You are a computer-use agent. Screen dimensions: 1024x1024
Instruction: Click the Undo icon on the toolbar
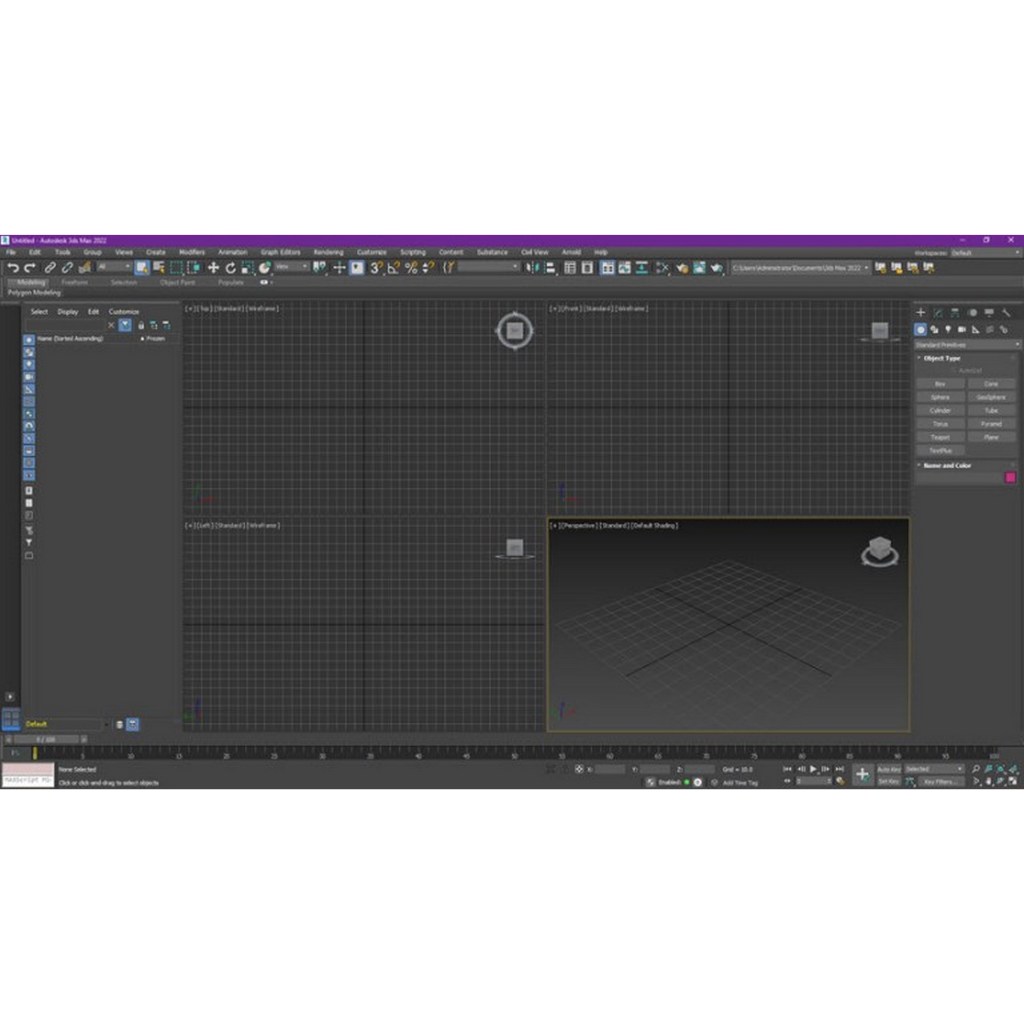pyautogui.click(x=12, y=268)
